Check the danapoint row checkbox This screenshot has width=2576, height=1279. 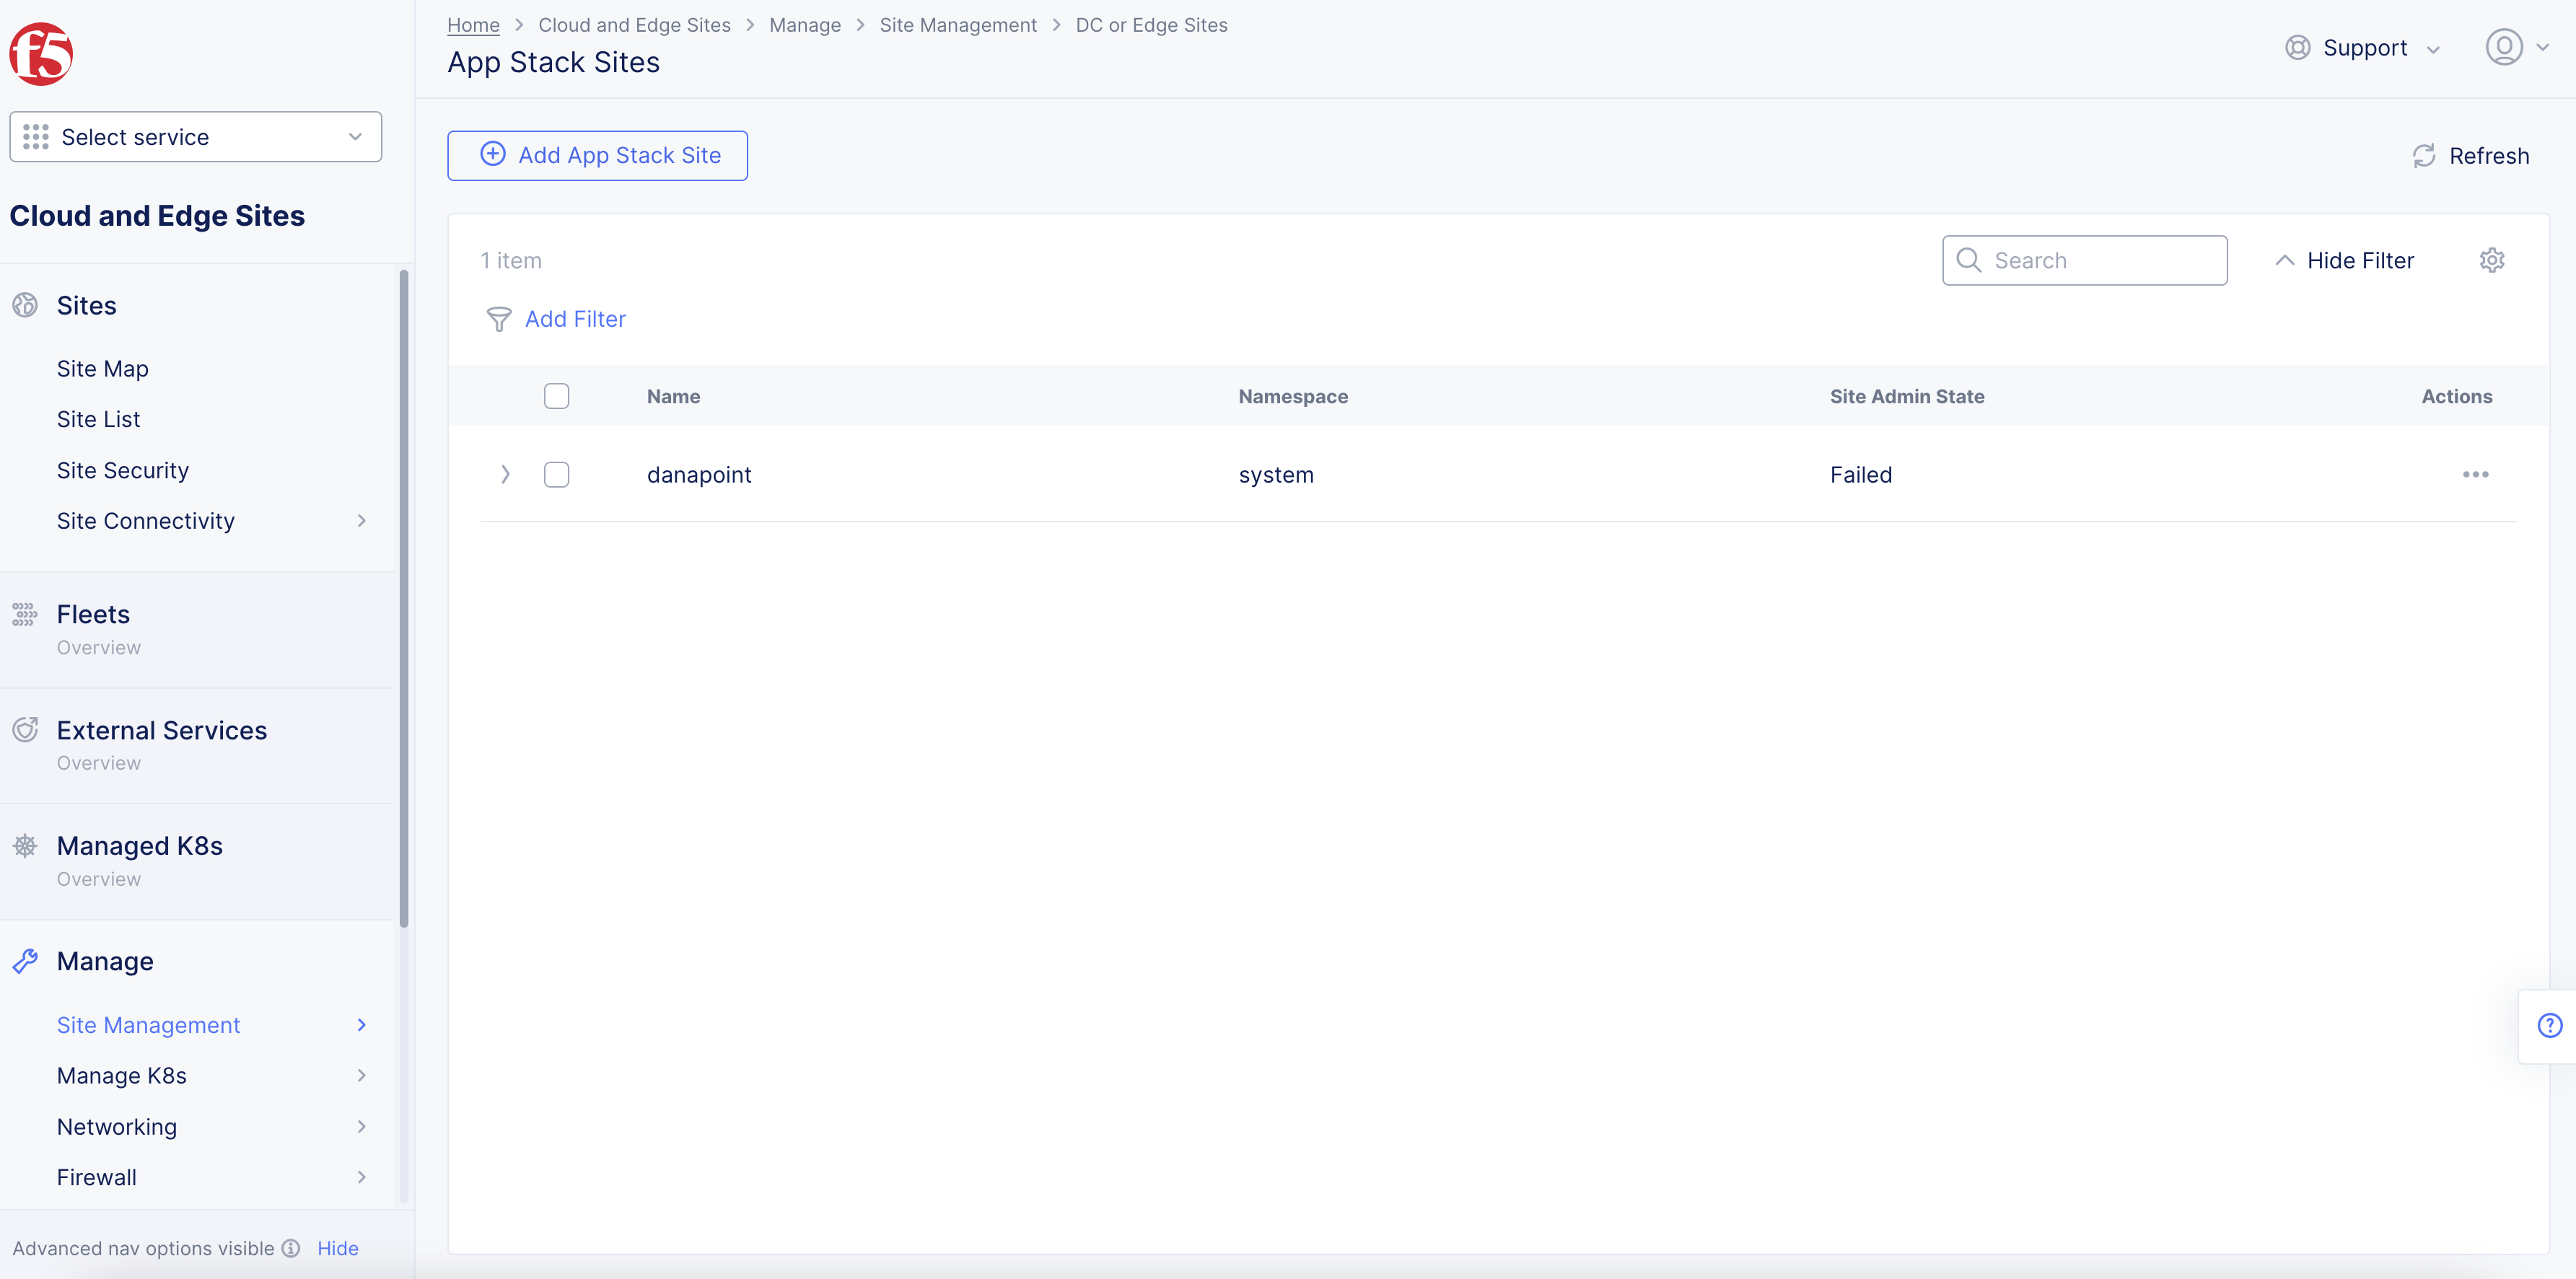[x=556, y=475]
